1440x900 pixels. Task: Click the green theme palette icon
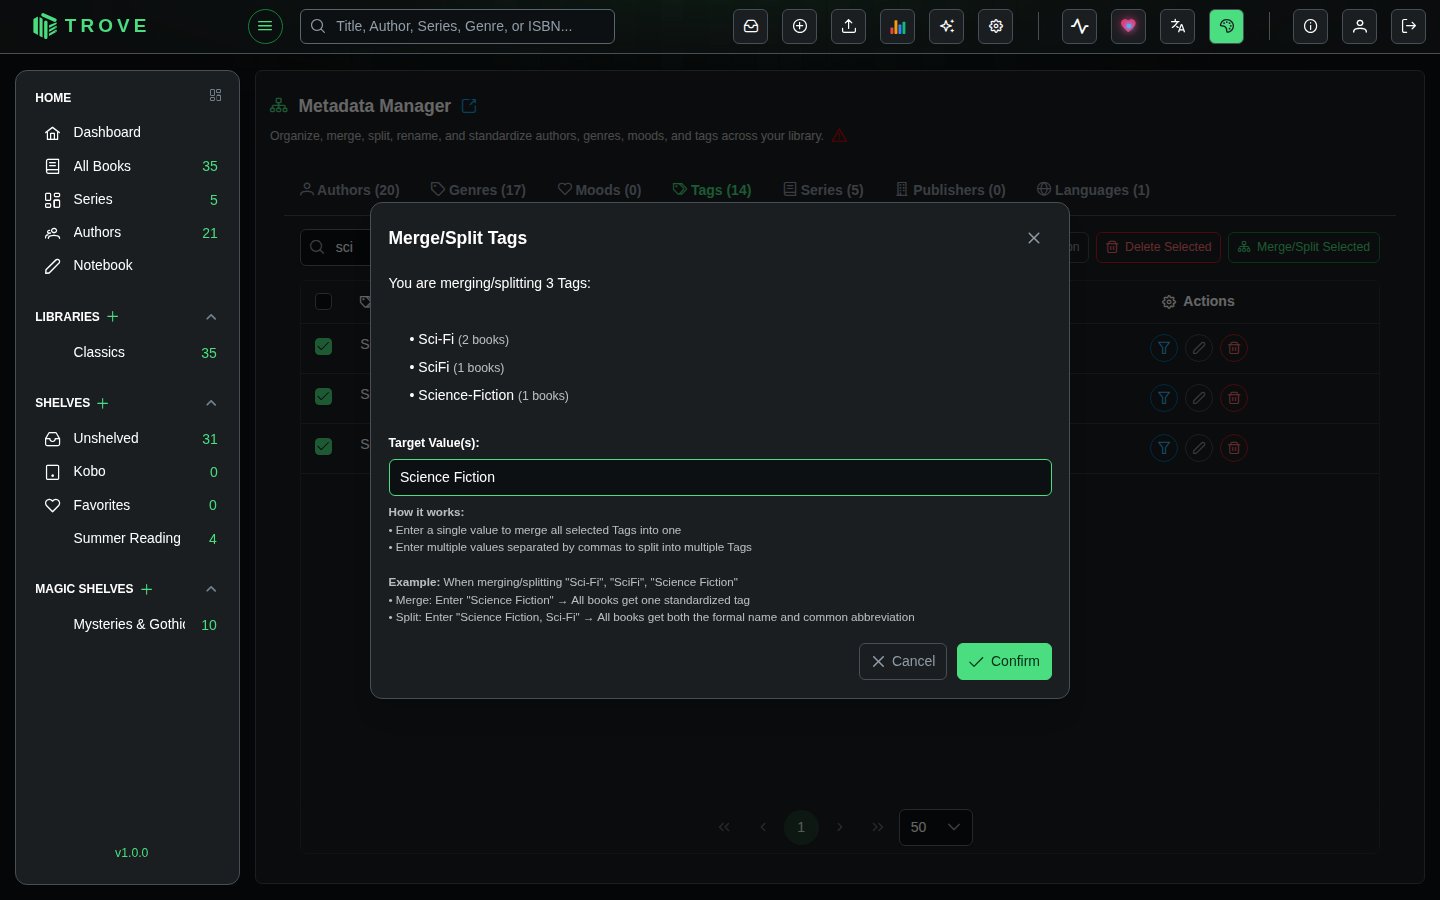[x=1227, y=26]
